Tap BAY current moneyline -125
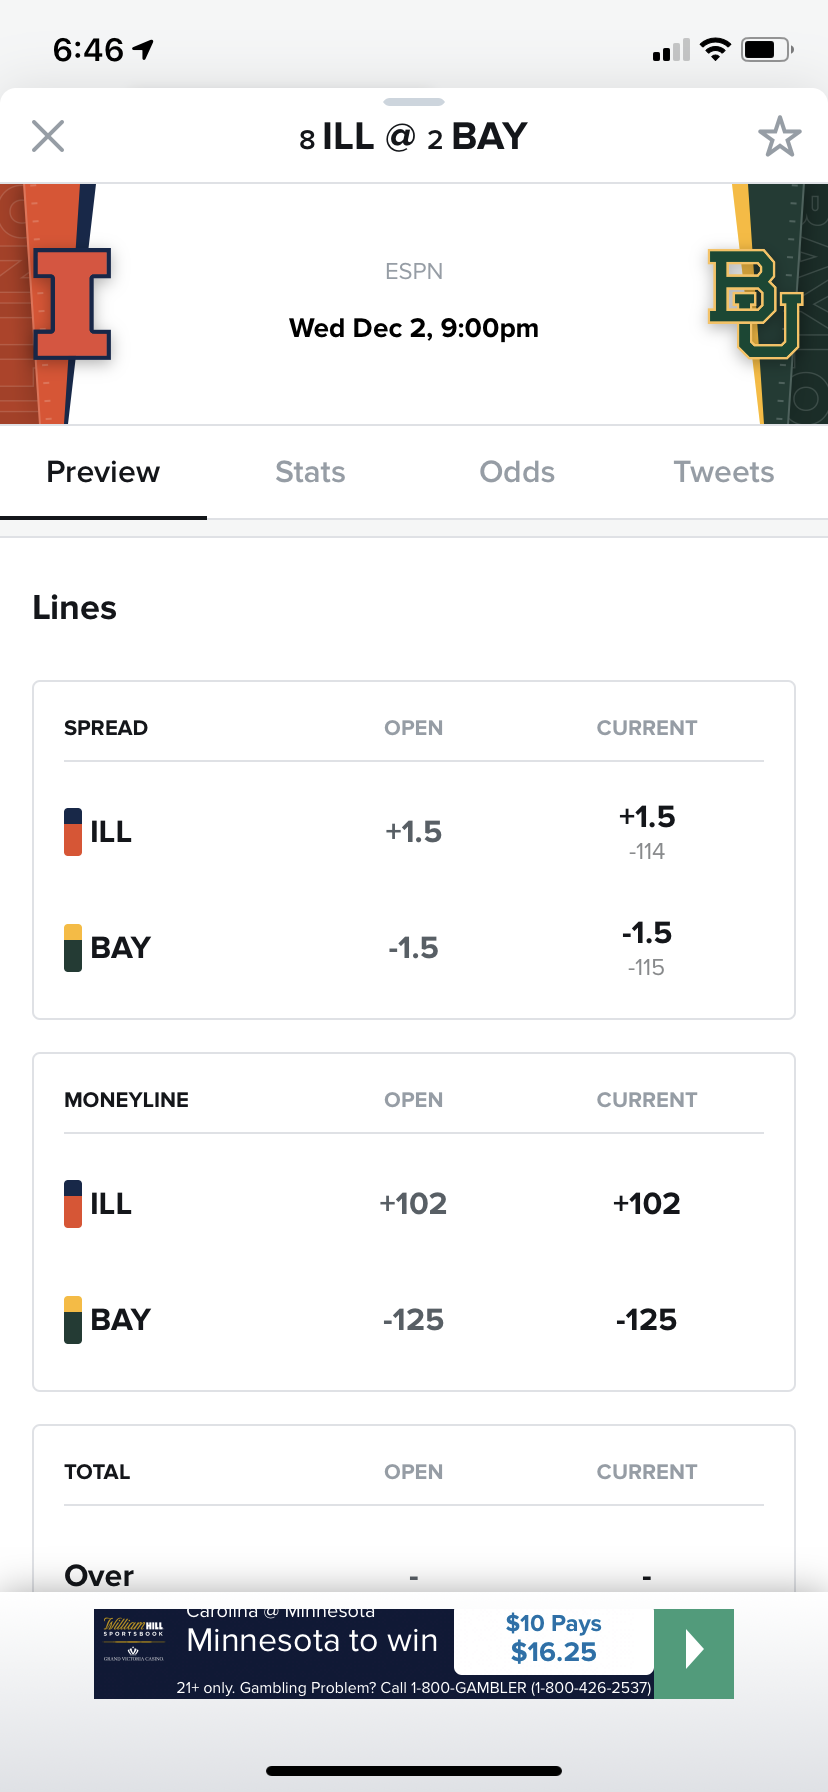The image size is (828, 1792). (x=647, y=1320)
